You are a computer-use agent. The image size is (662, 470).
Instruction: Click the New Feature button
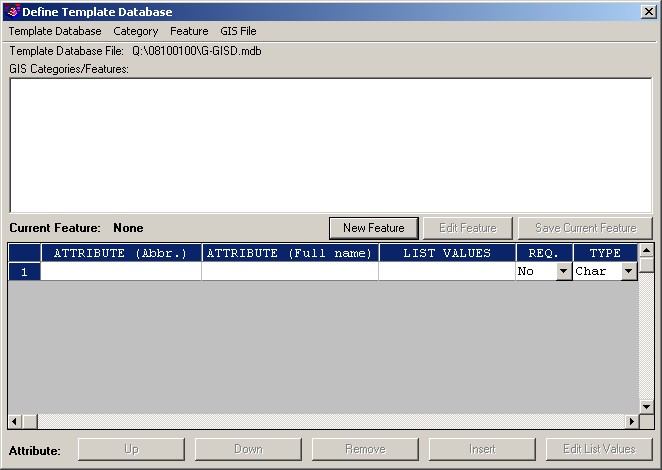click(374, 228)
